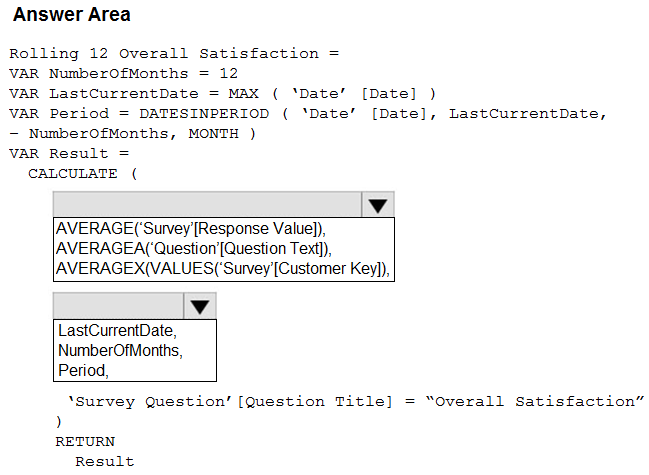Image resolution: width=649 pixels, height=475 pixels.
Task: Pick AVERAGEX(VALUES('Survey'[Customer Key]) option
Action: point(222,269)
